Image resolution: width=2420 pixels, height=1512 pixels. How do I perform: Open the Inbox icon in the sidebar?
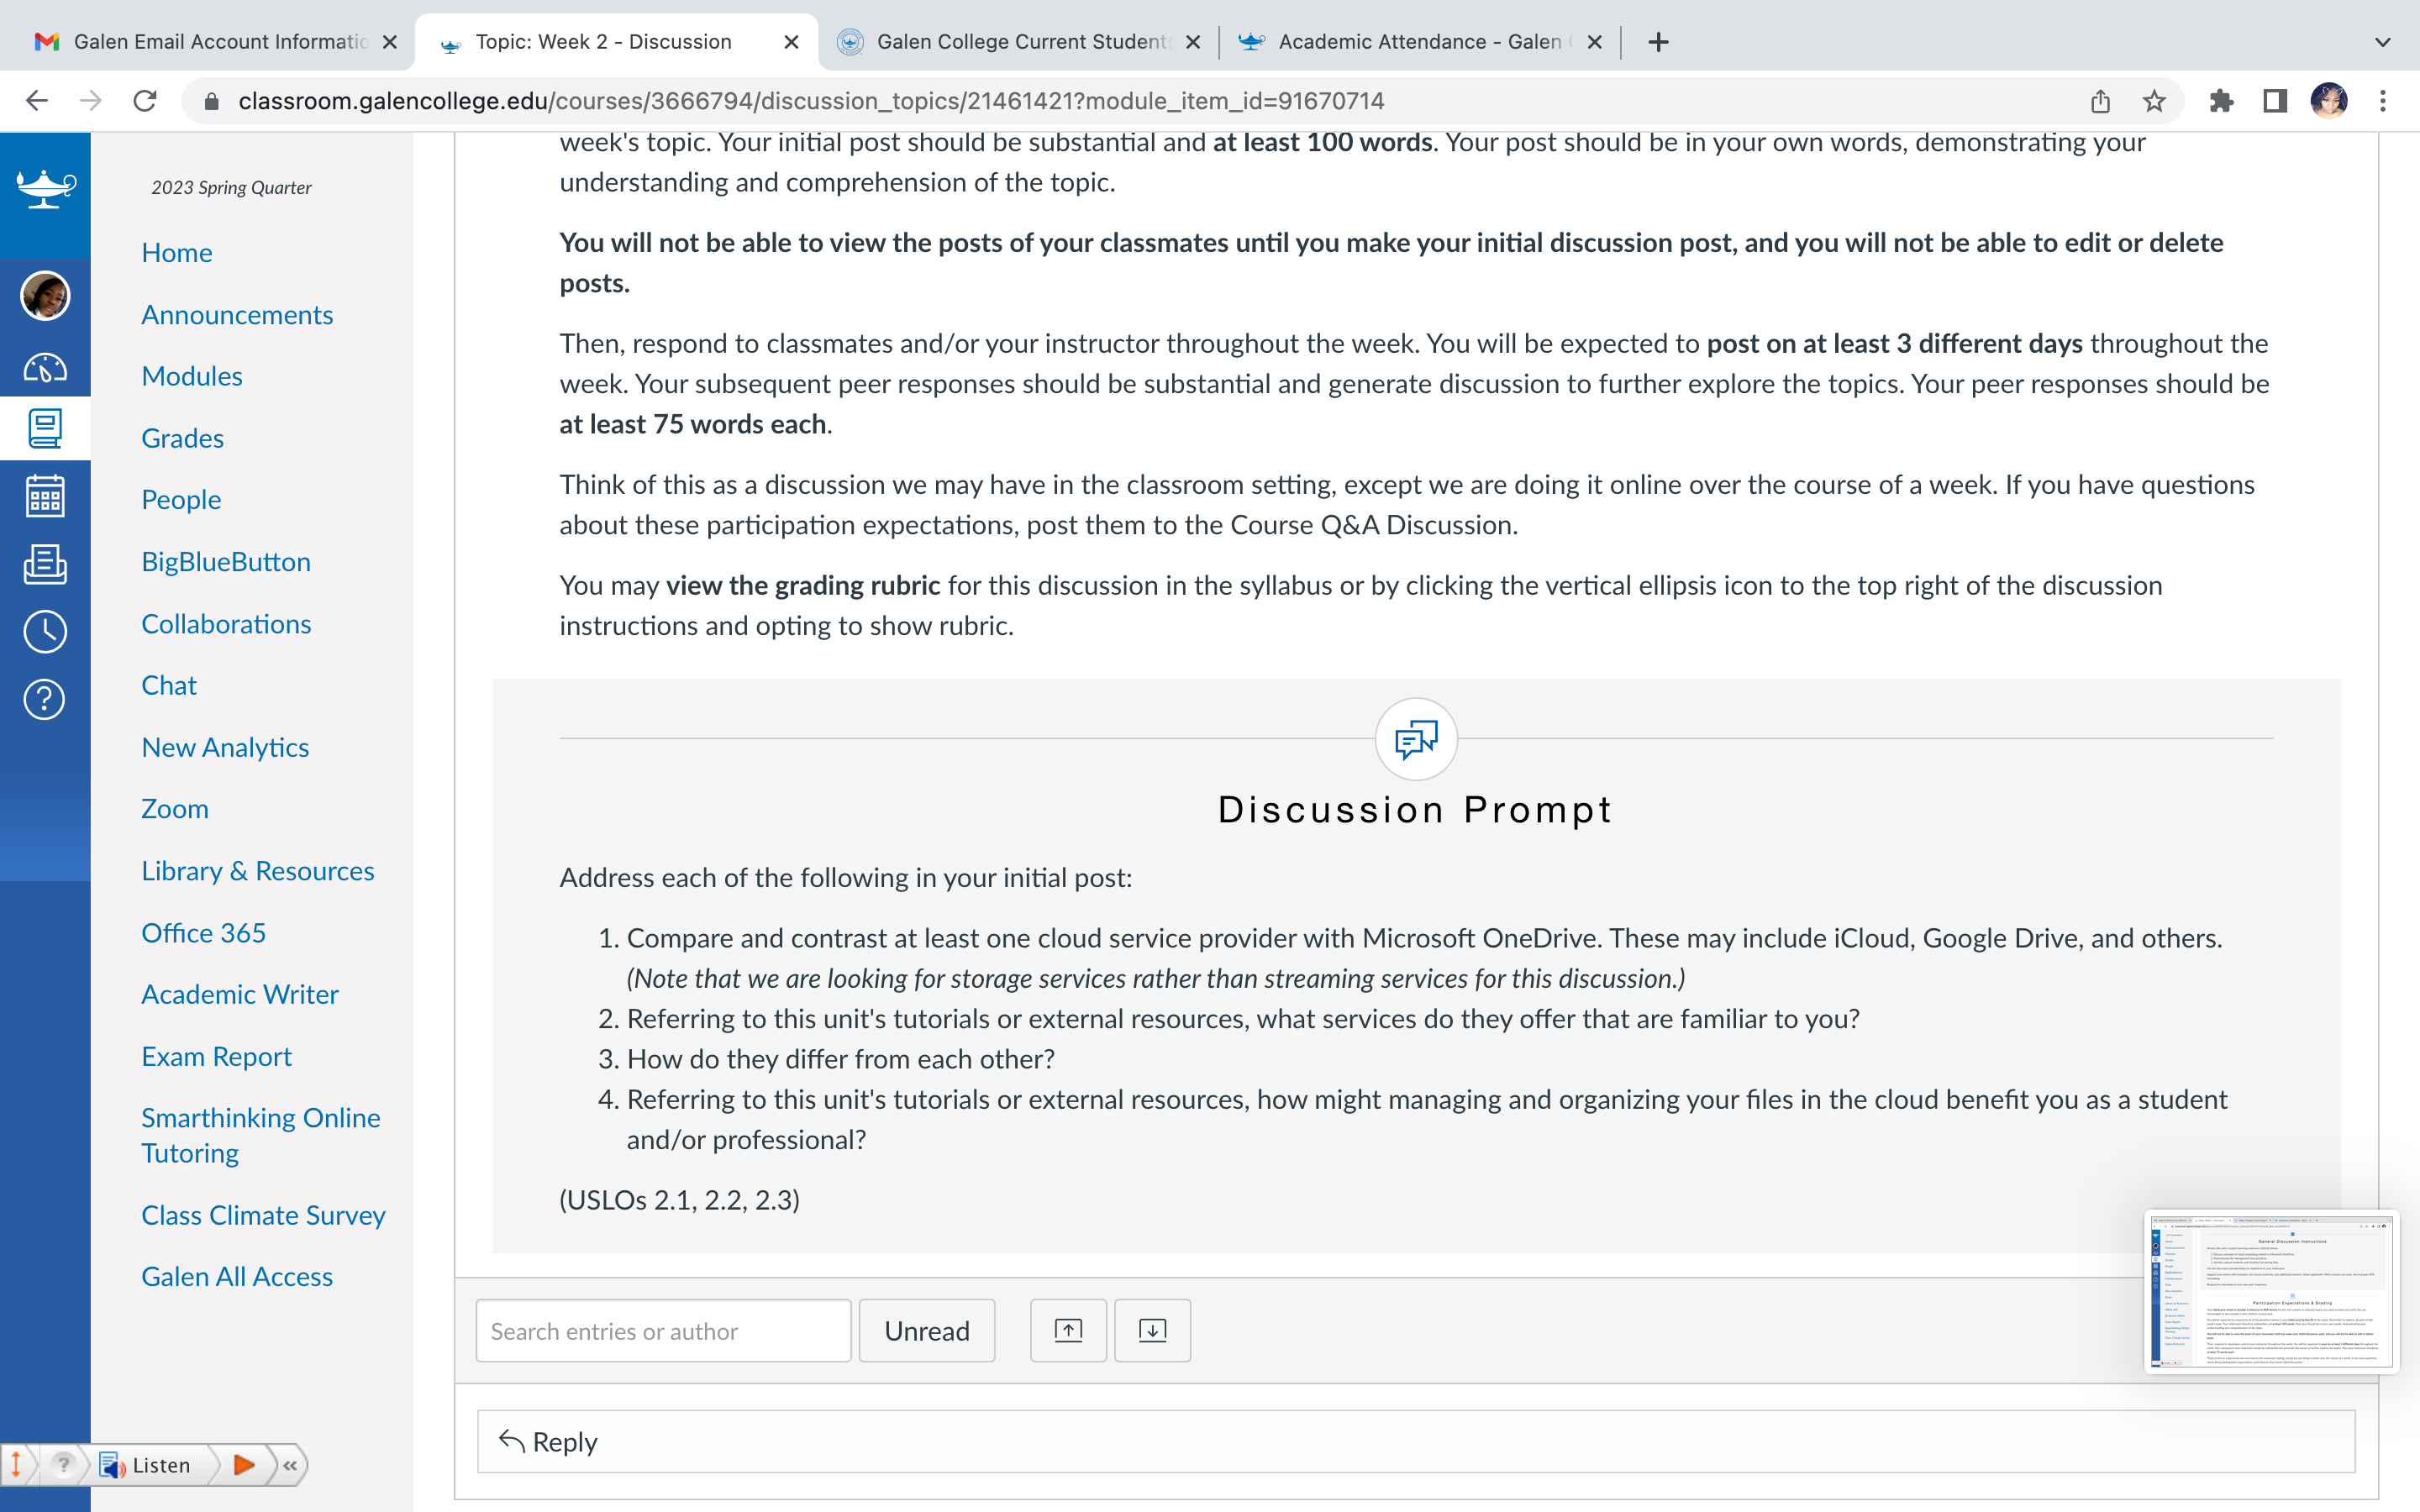click(45, 564)
